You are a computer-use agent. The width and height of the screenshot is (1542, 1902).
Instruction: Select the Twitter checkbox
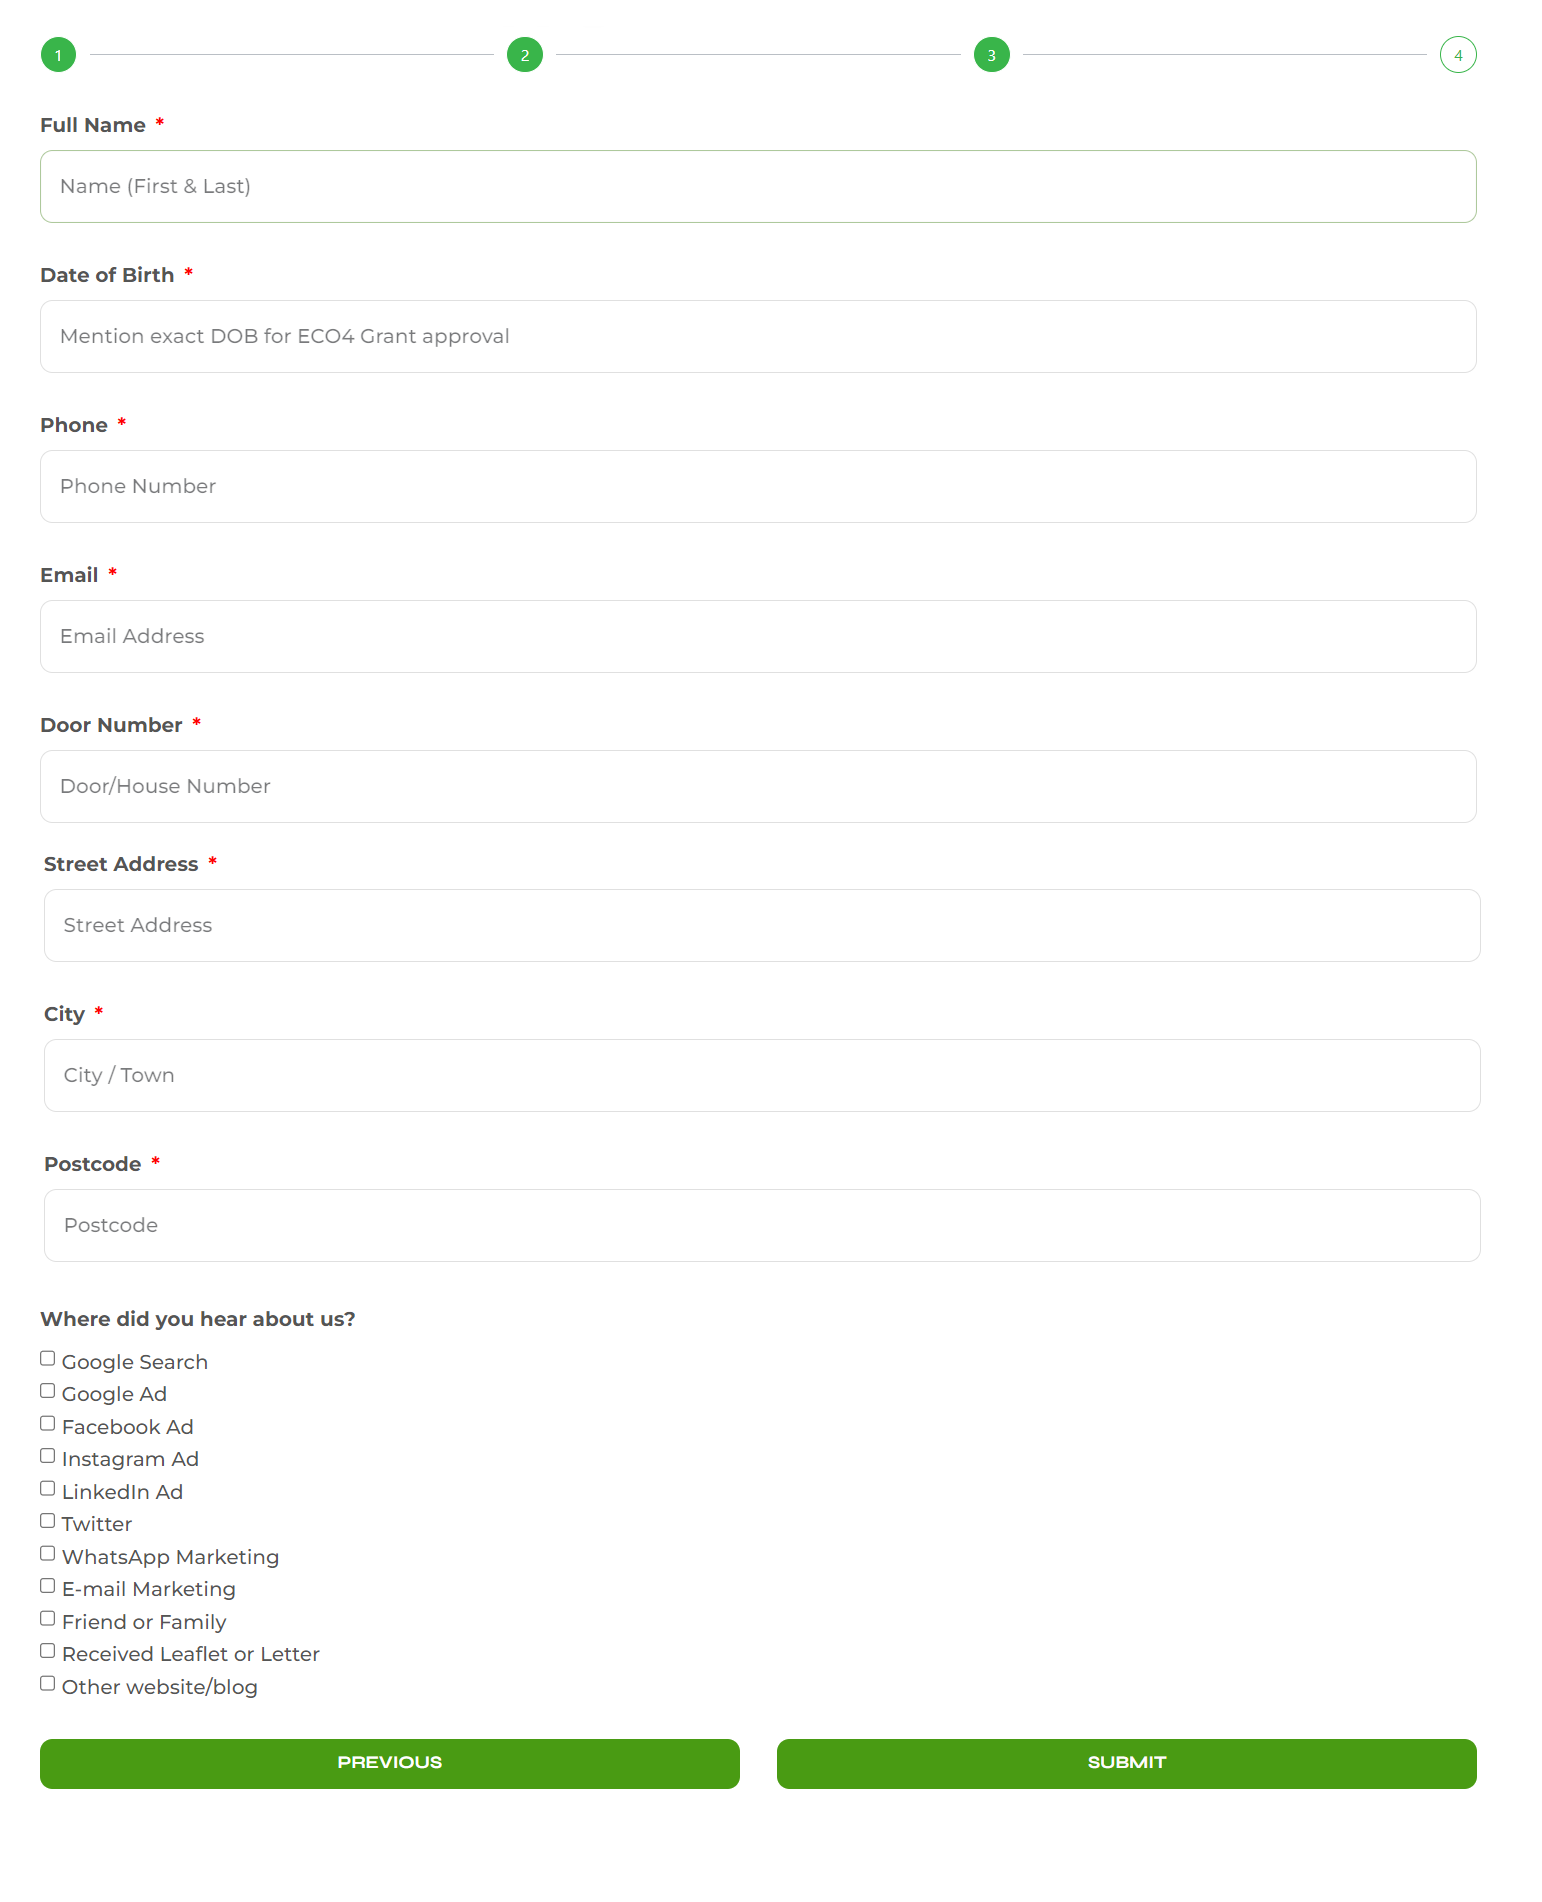(48, 1521)
